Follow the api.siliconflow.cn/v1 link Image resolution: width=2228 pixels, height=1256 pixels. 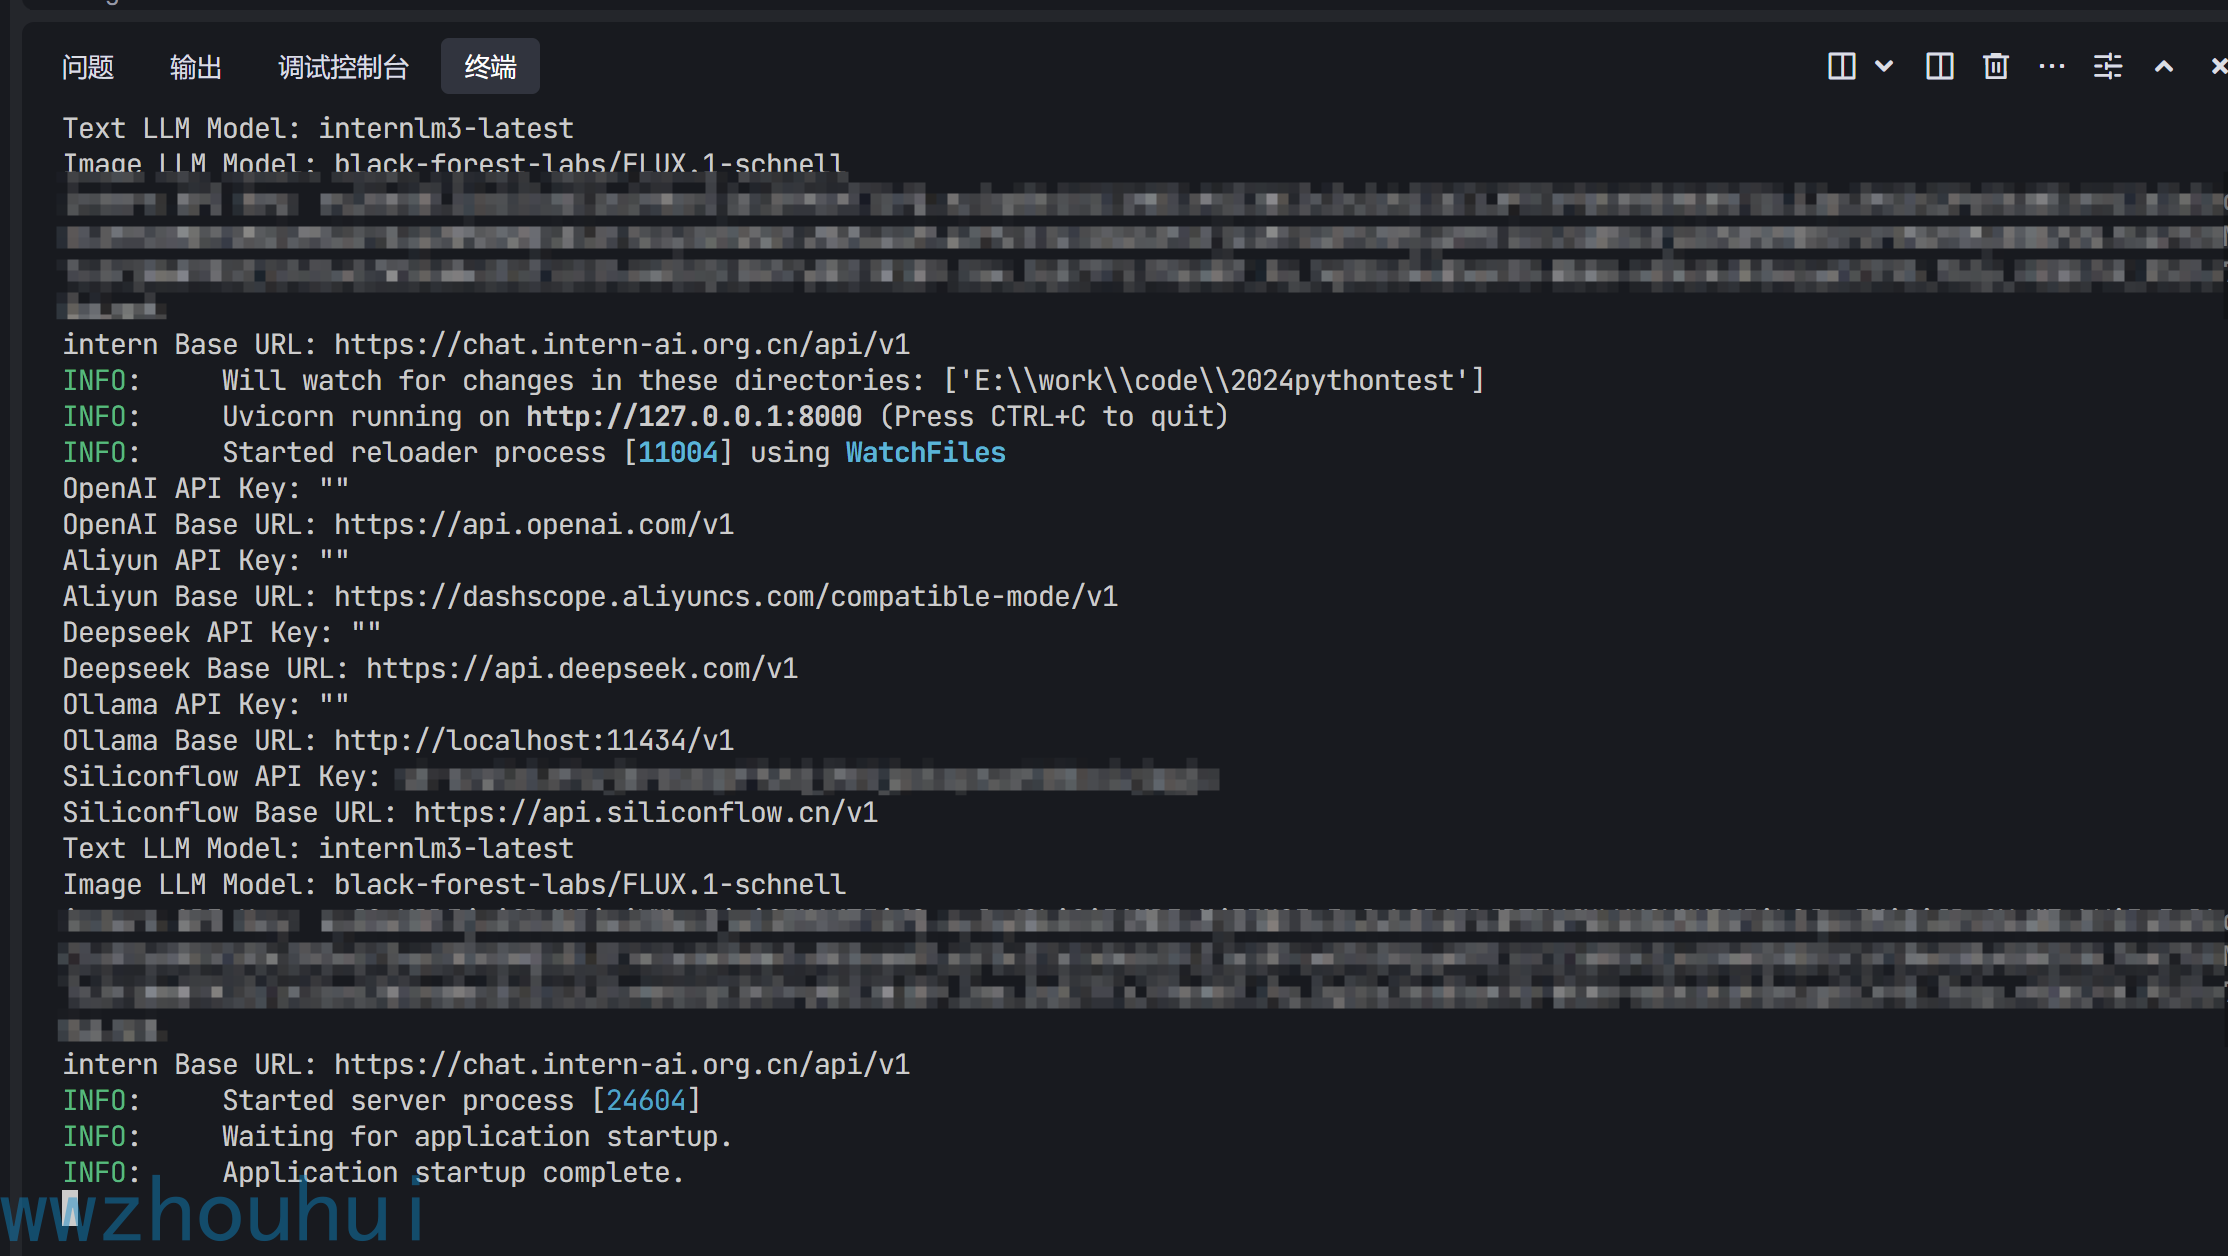point(646,812)
